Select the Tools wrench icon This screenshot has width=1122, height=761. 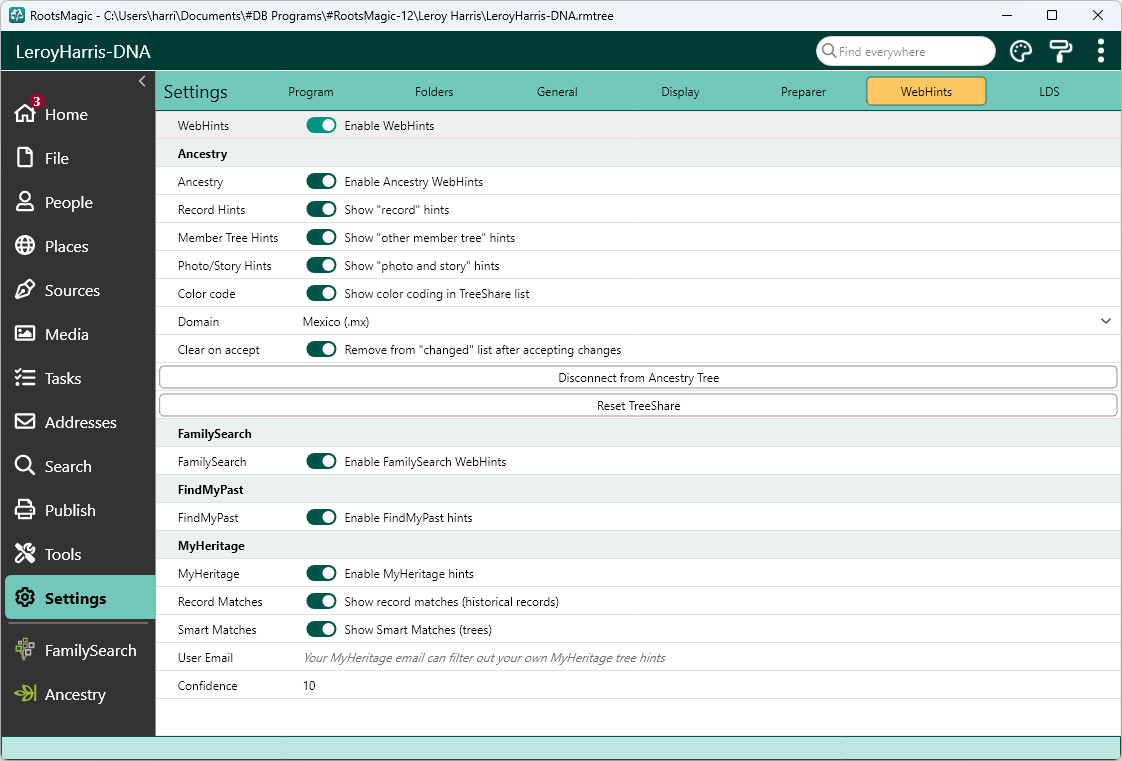pyautogui.click(x=25, y=554)
